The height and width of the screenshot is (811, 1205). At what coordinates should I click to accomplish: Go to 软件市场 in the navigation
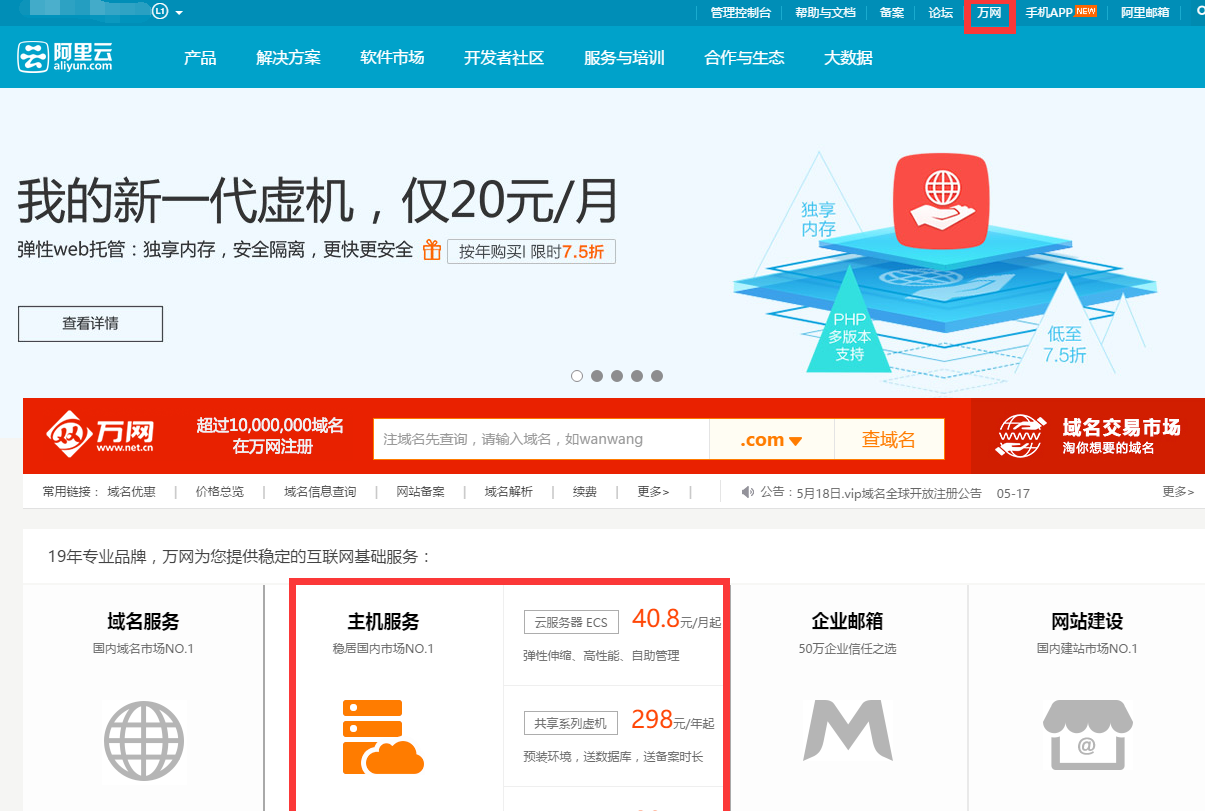point(392,58)
